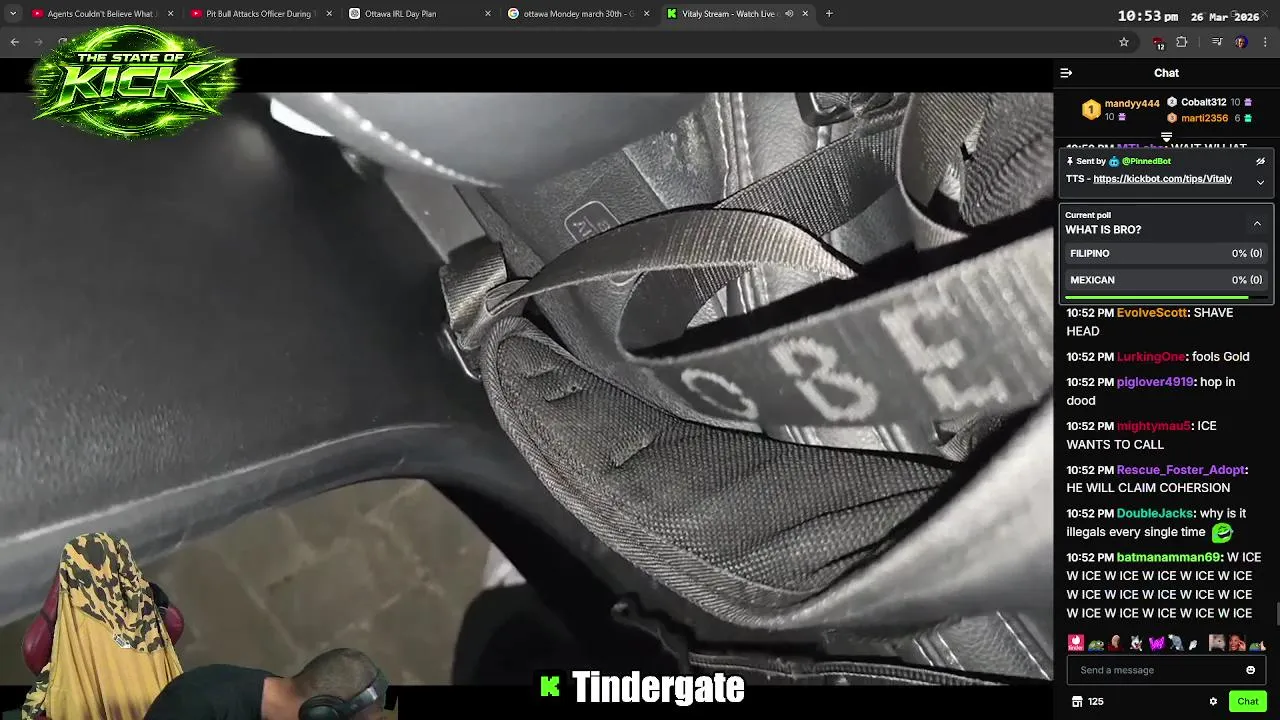Open the browser profile avatar
Image resolution: width=1280 pixels, height=720 pixels.
1241,42
